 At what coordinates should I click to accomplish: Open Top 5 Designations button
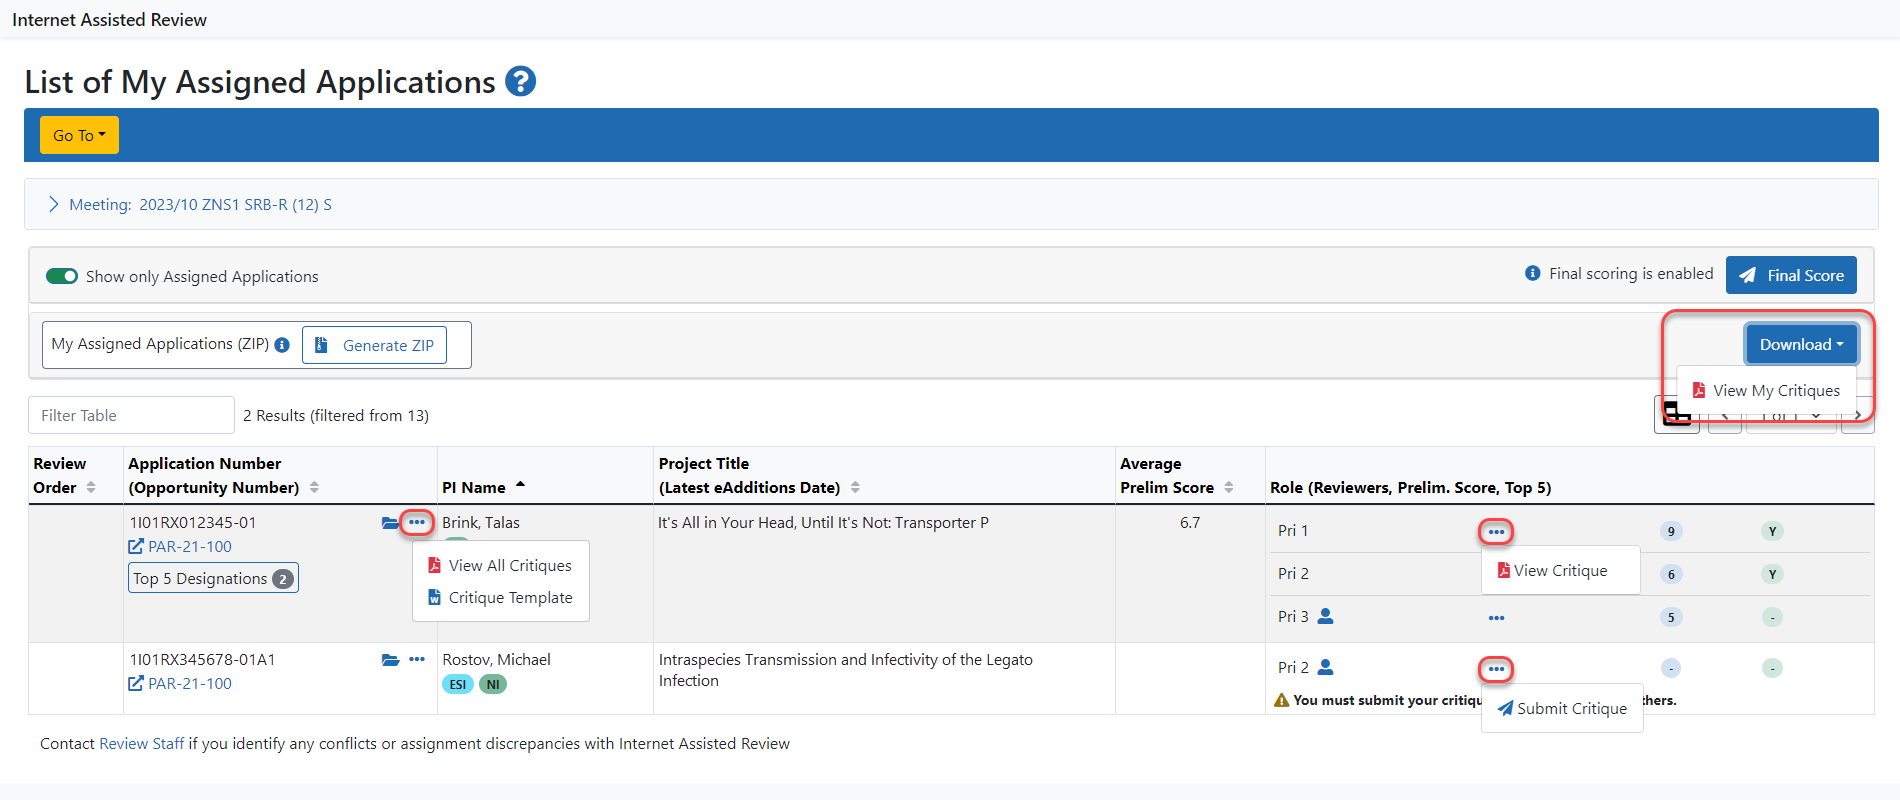[x=213, y=578]
